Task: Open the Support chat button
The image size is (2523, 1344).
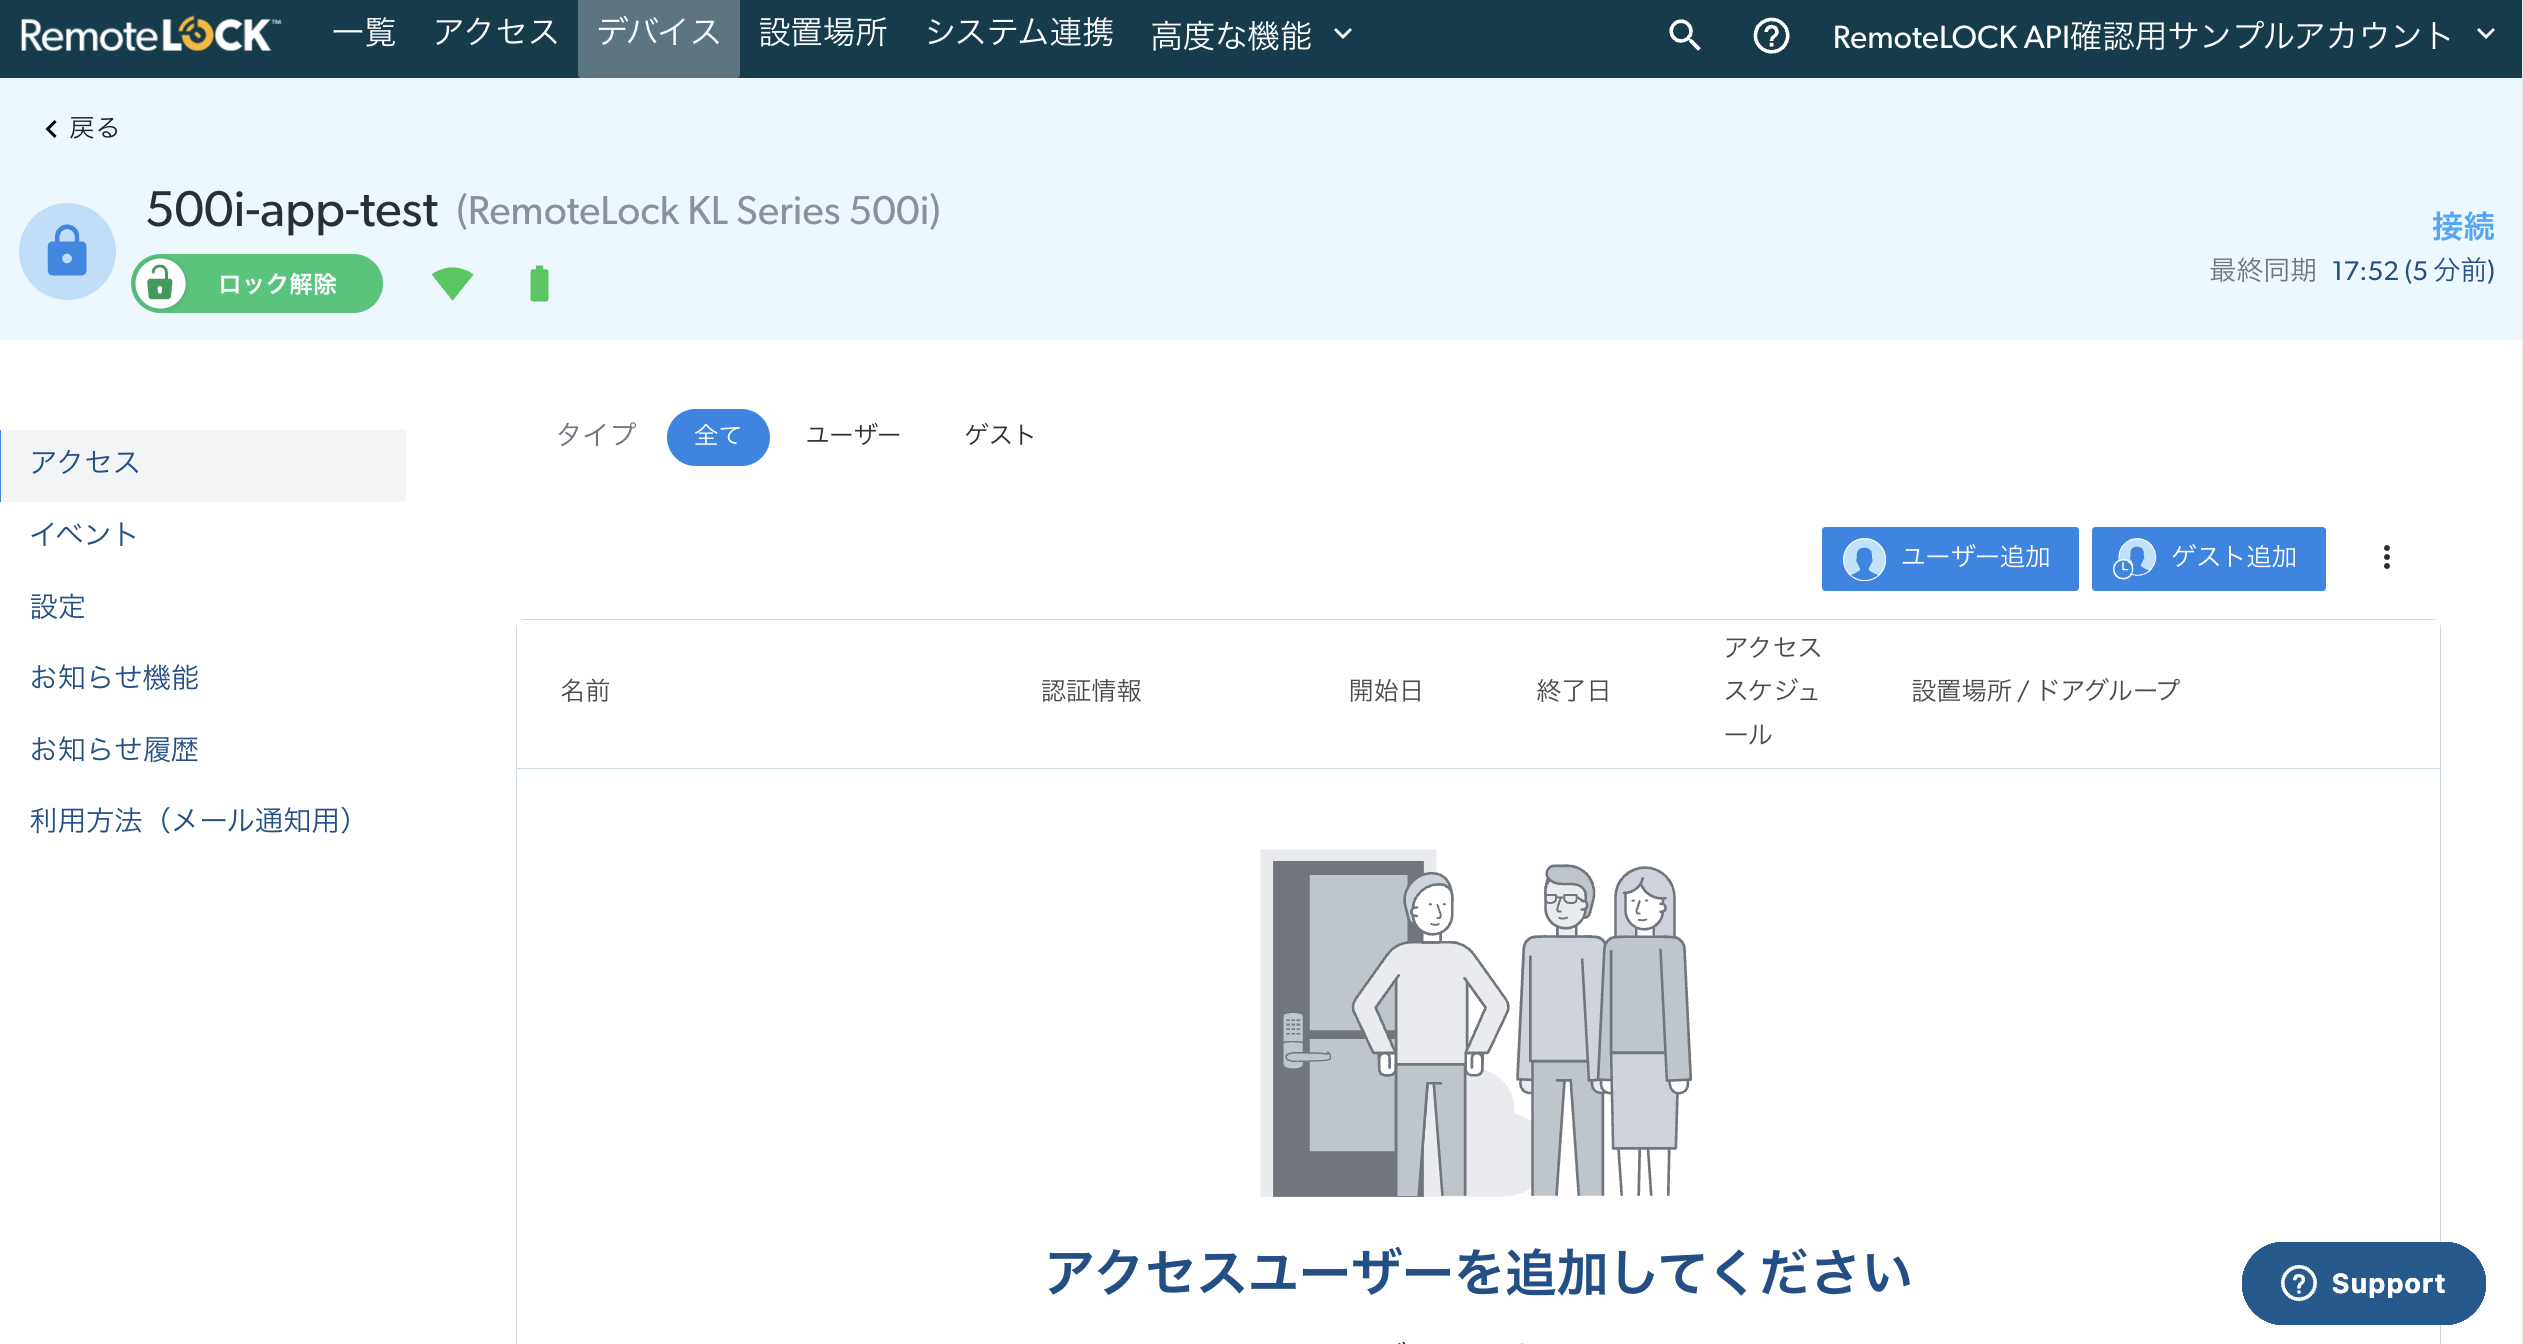Action: tap(2363, 1283)
